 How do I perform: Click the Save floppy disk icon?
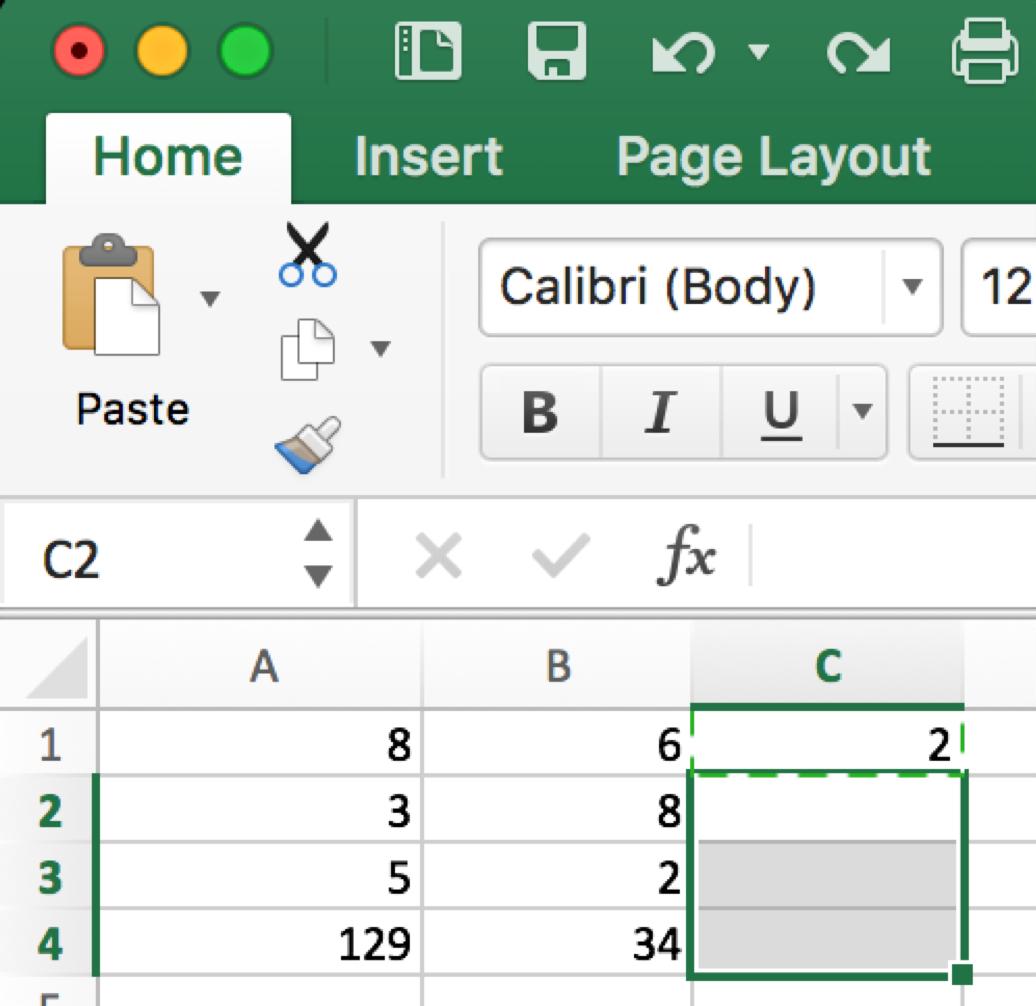click(556, 51)
